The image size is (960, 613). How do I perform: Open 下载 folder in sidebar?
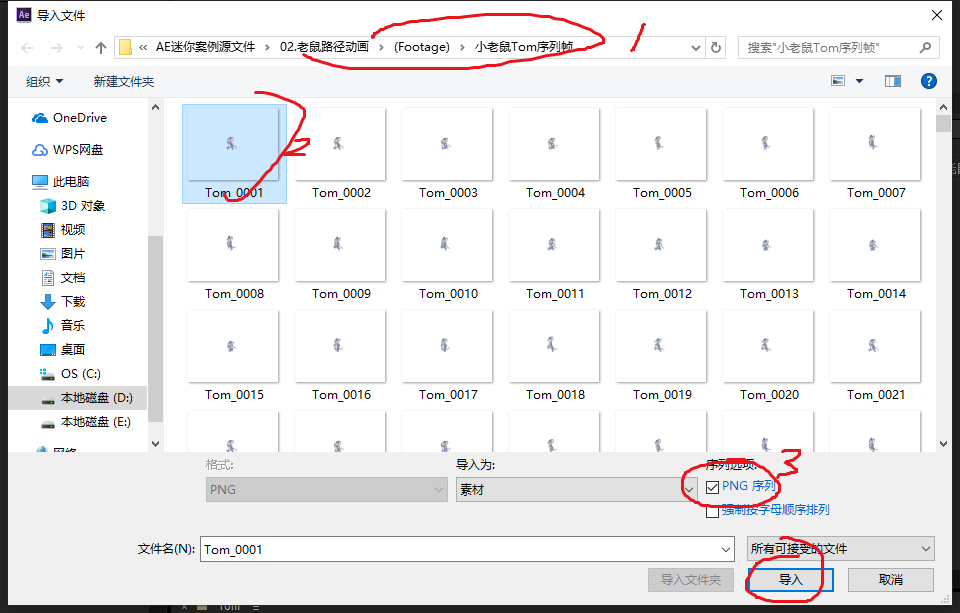(x=62, y=301)
